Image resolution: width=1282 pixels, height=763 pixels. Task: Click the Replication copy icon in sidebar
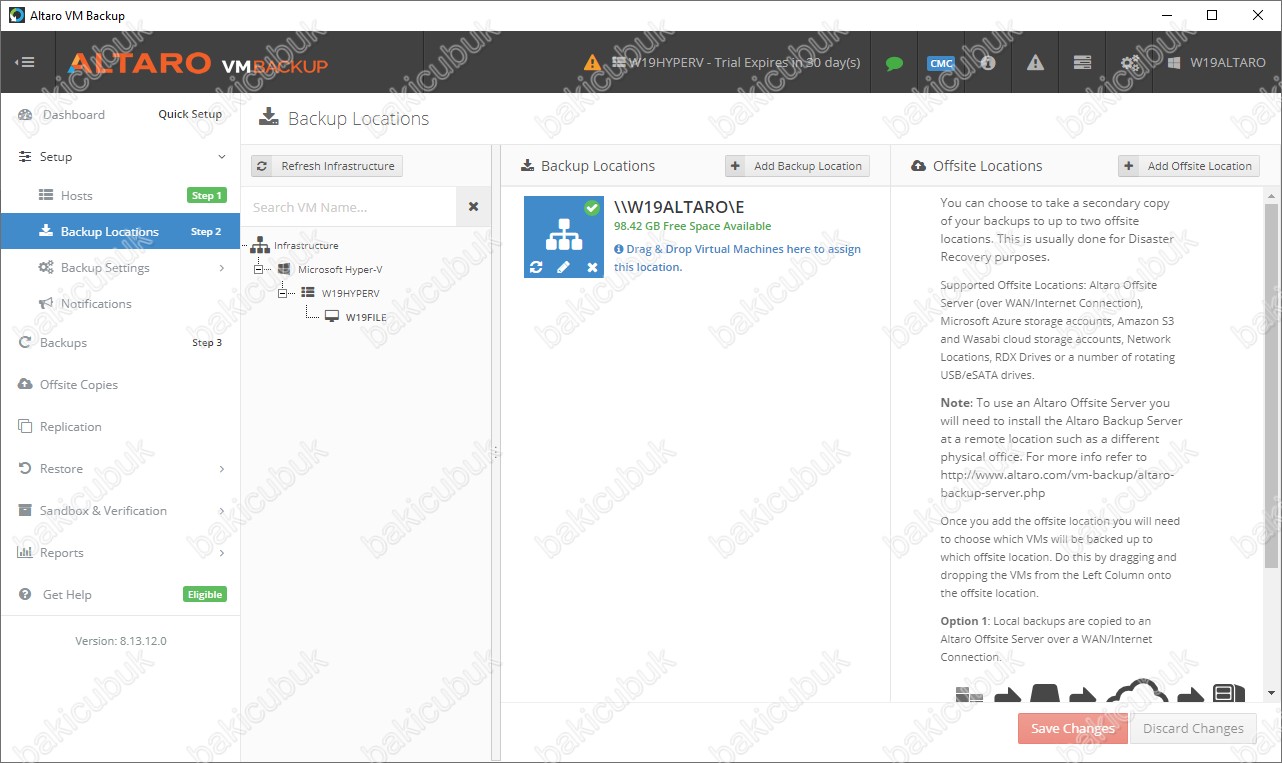point(25,426)
